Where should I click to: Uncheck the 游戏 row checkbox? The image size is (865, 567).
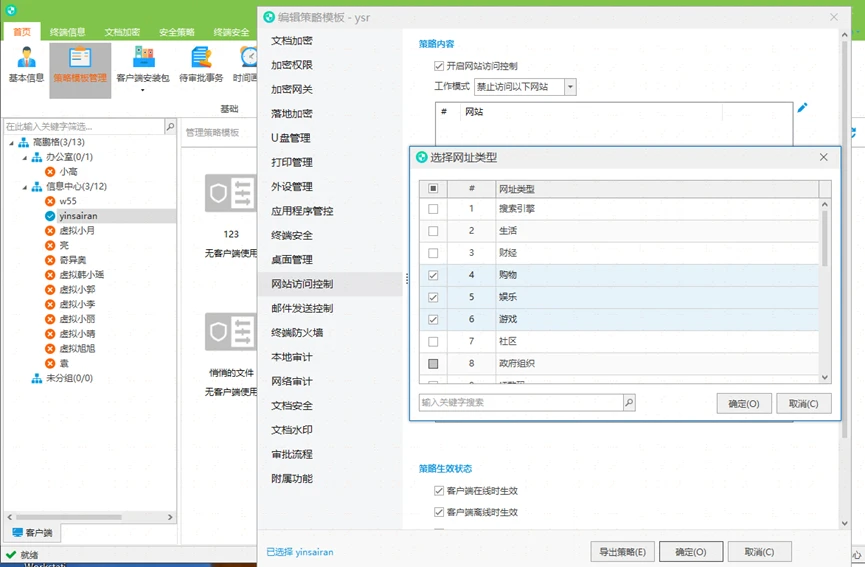[x=433, y=319]
